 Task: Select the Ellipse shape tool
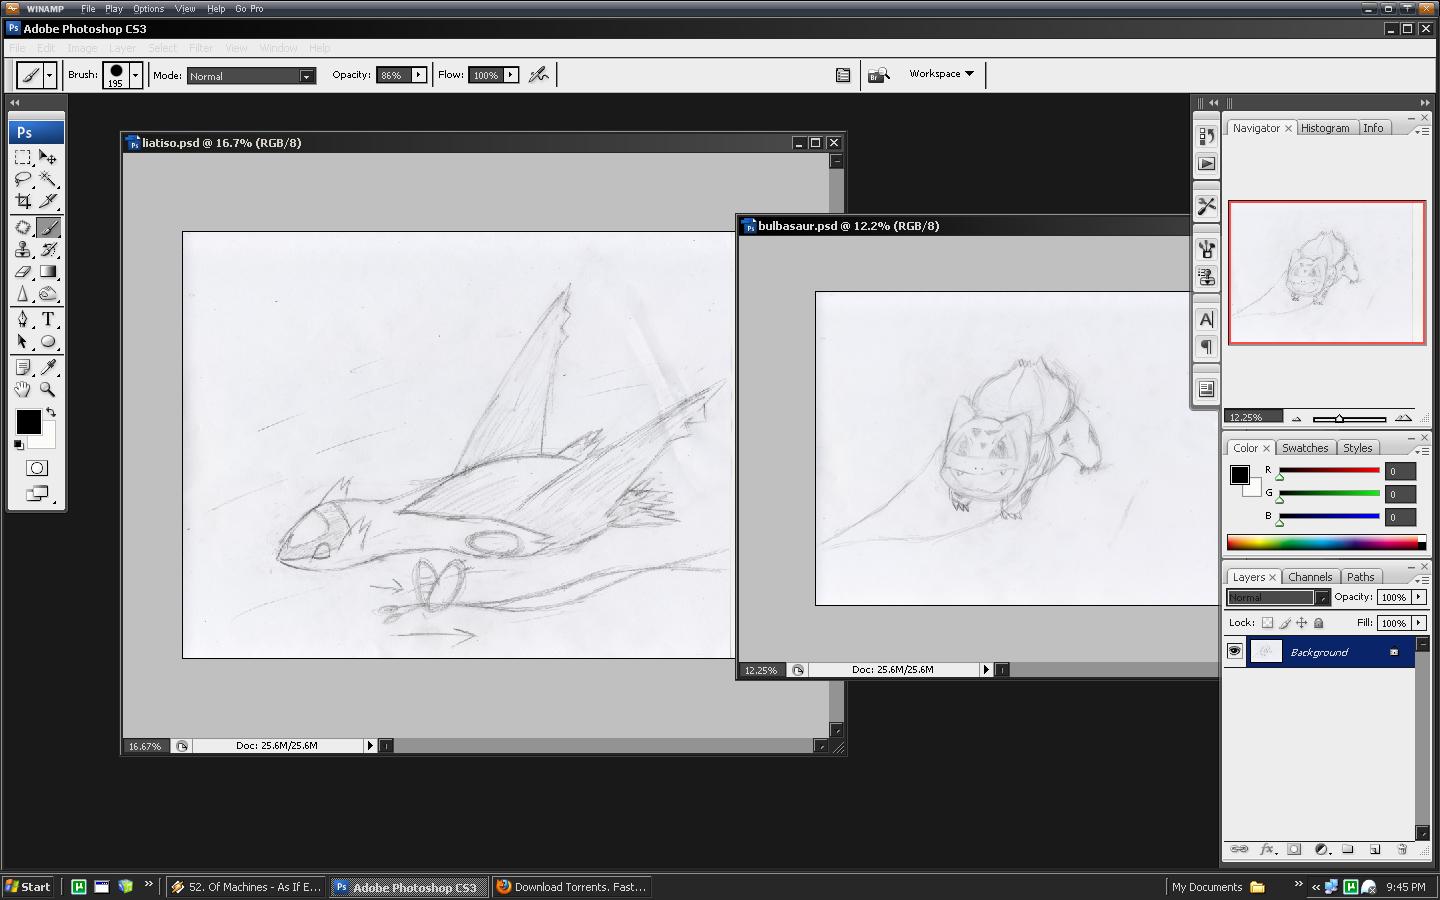click(48, 341)
